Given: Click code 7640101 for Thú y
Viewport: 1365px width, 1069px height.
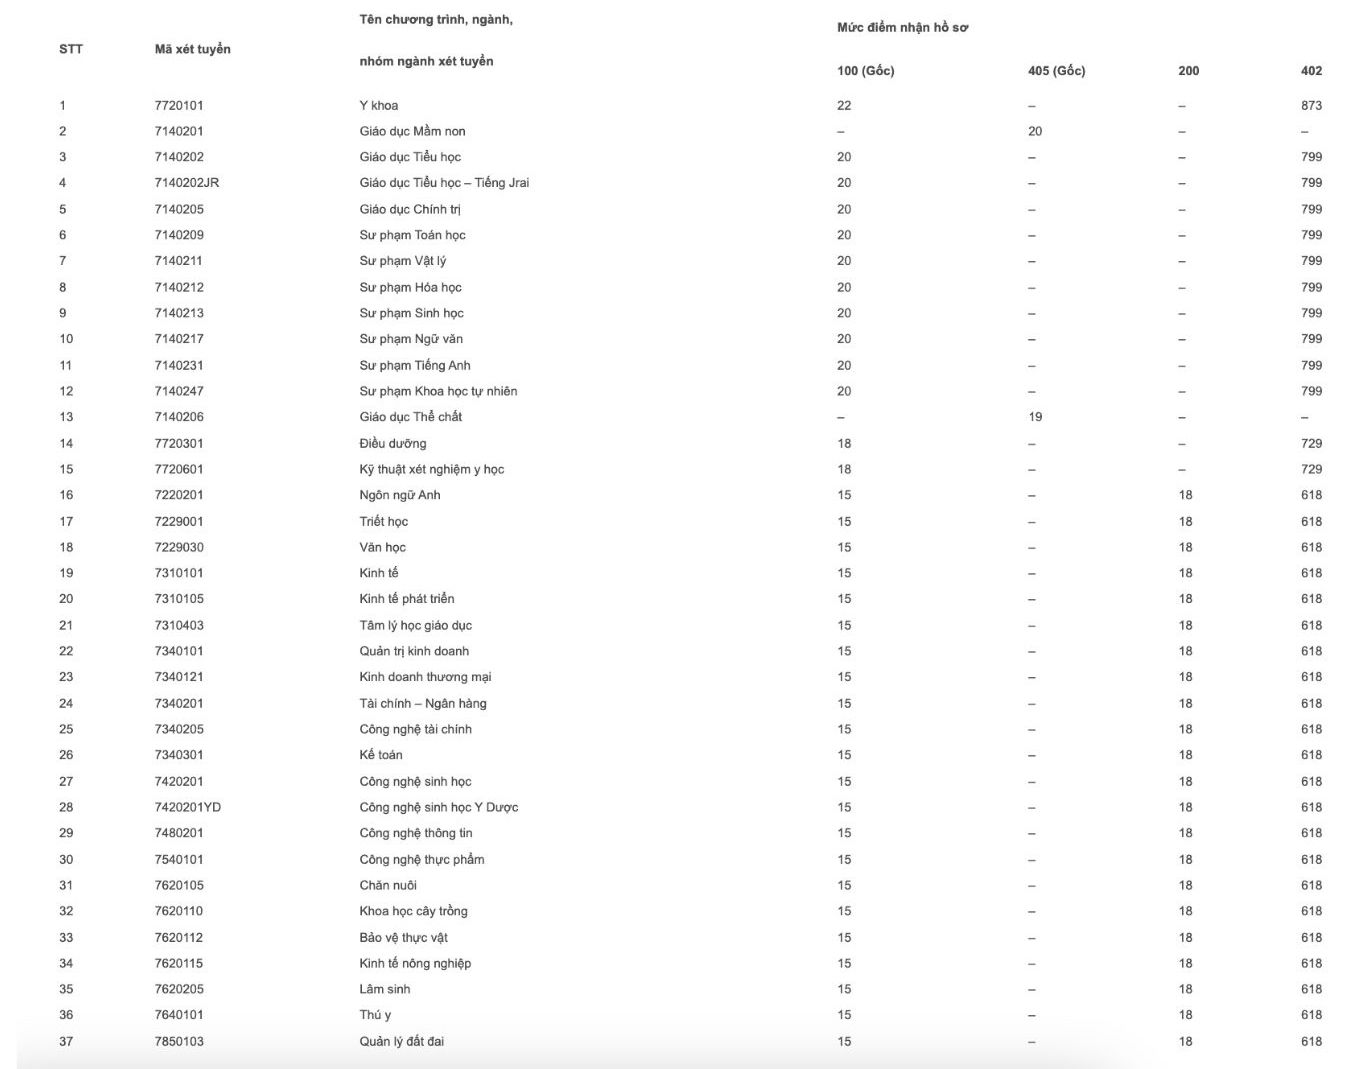Looking at the screenshot, I should pyautogui.click(x=179, y=1015).
